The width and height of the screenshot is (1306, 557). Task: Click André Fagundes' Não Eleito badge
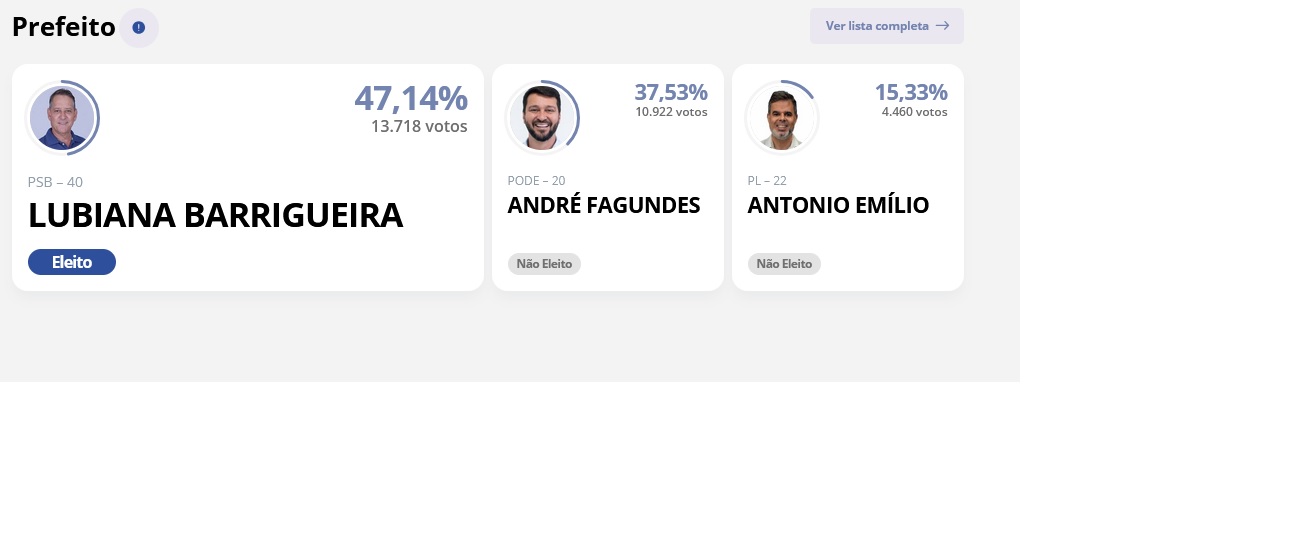click(544, 264)
